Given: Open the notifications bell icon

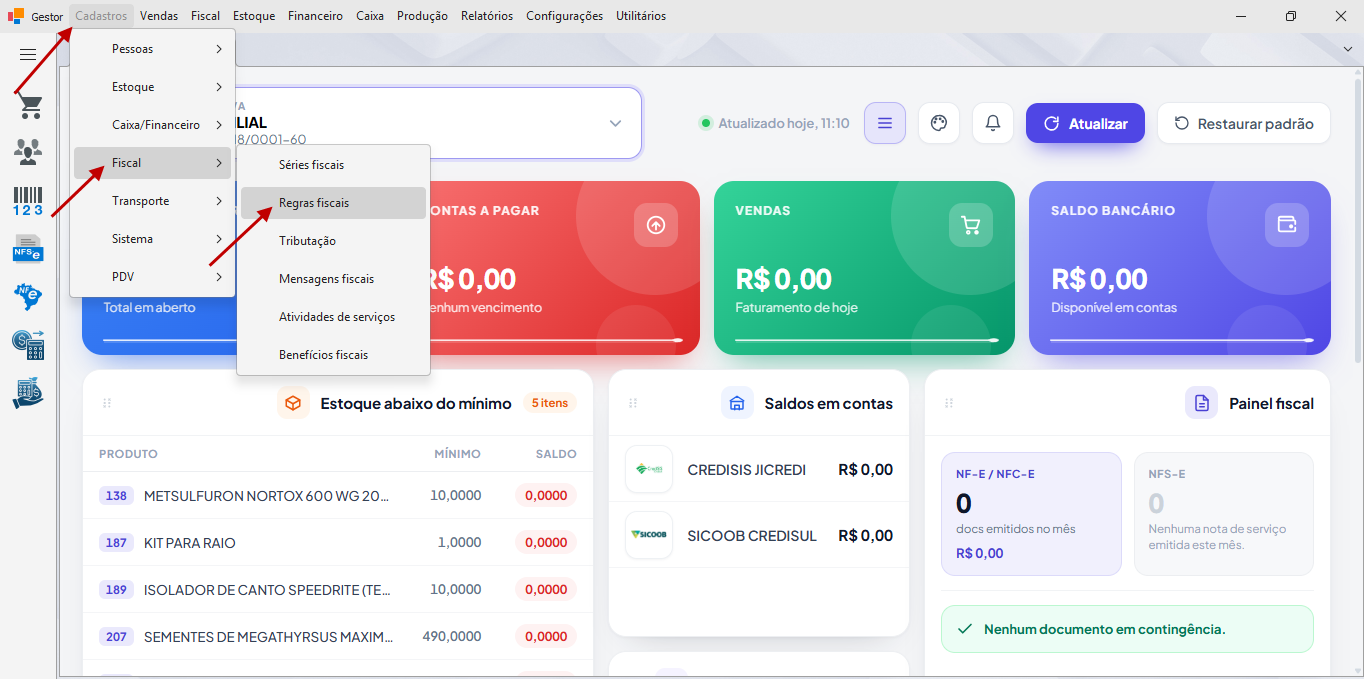Looking at the screenshot, I should [x=992, y=123].
